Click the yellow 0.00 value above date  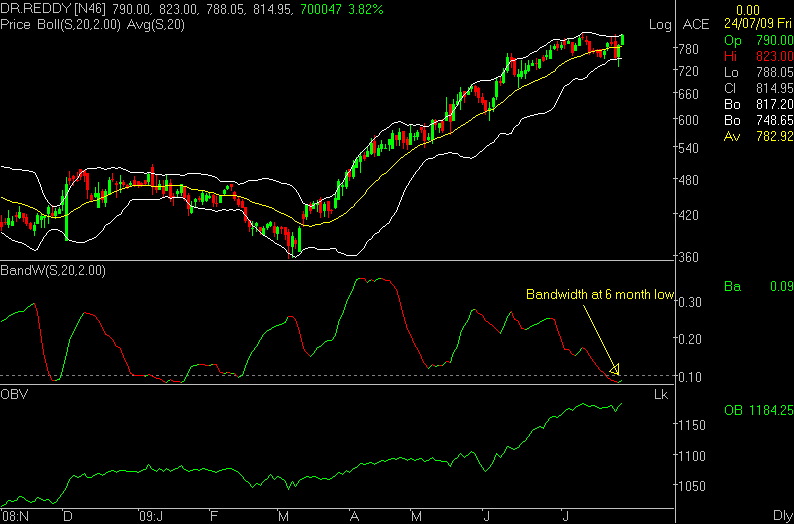click(x=748, y=10)
